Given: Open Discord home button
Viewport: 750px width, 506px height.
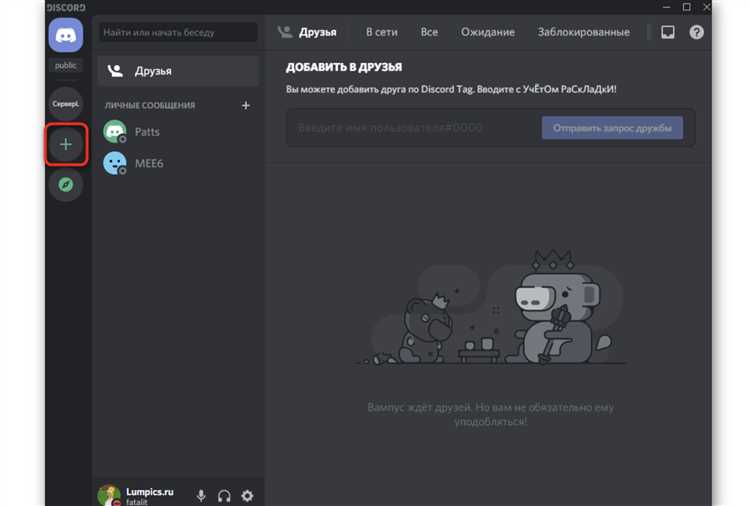Looking at the screenshot, I should click(66, 35).
